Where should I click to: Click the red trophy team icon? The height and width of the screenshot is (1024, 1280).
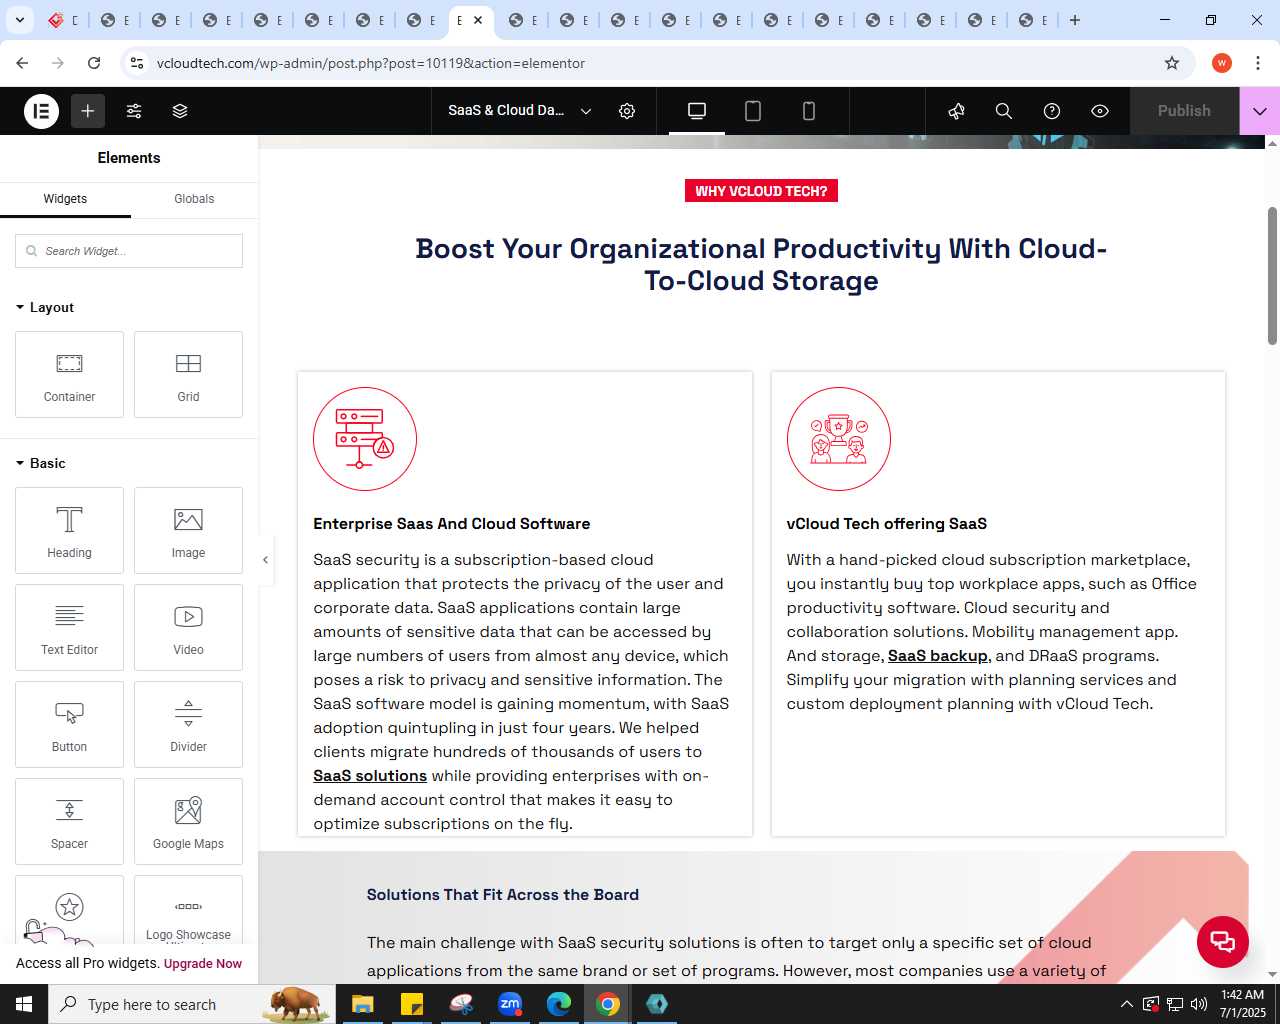tap(839, 439)
